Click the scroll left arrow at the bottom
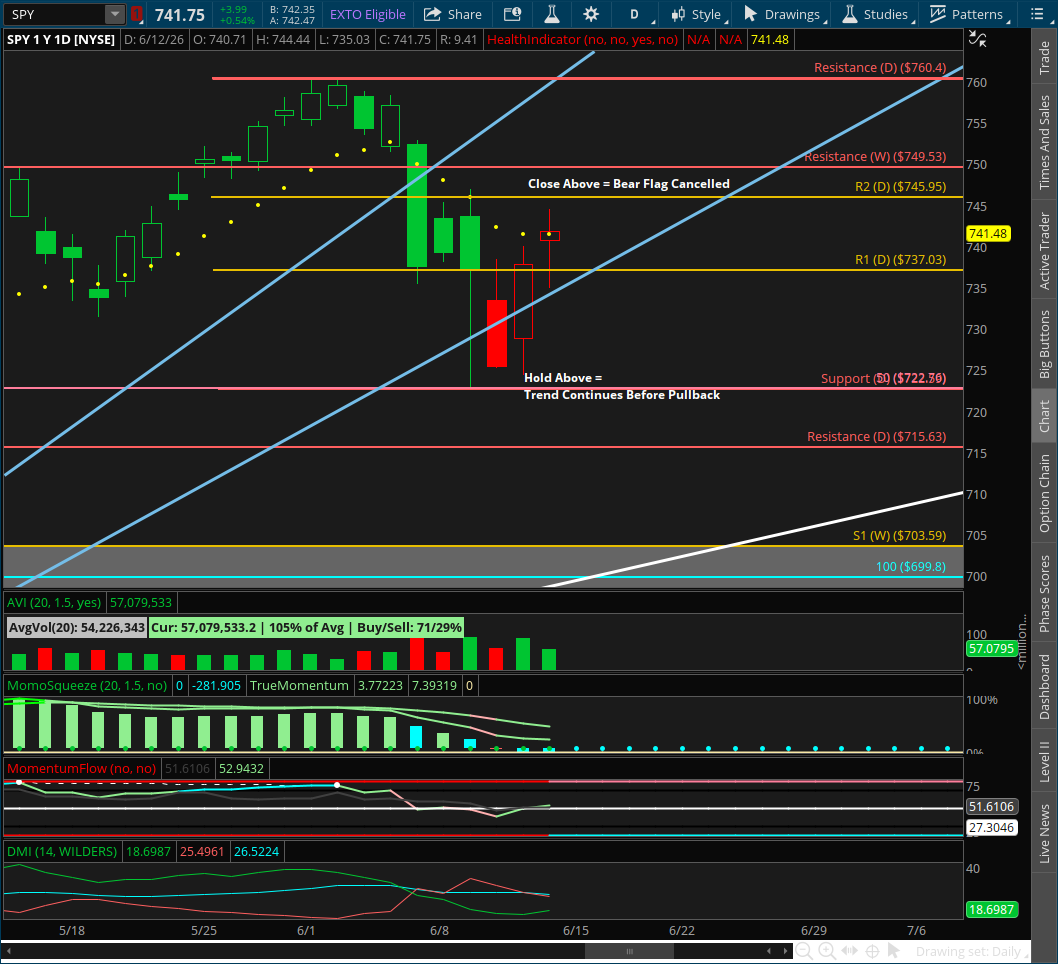Screen dimensions: 1058x964 (769, 951)
